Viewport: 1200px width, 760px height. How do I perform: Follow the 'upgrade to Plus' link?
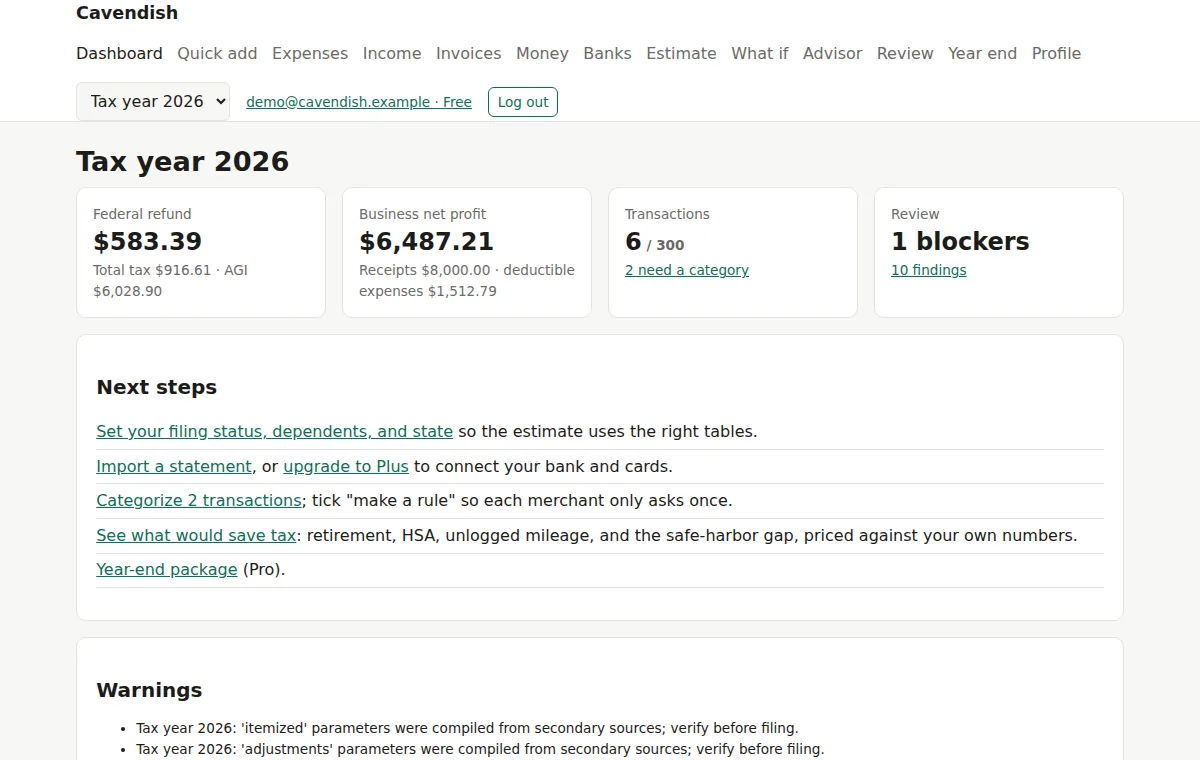pos(346,466)
